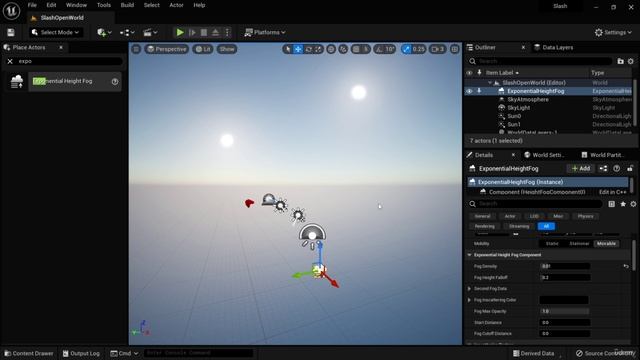Open the viewport Show menu
The image size is (640, 360).
point(227,49)
